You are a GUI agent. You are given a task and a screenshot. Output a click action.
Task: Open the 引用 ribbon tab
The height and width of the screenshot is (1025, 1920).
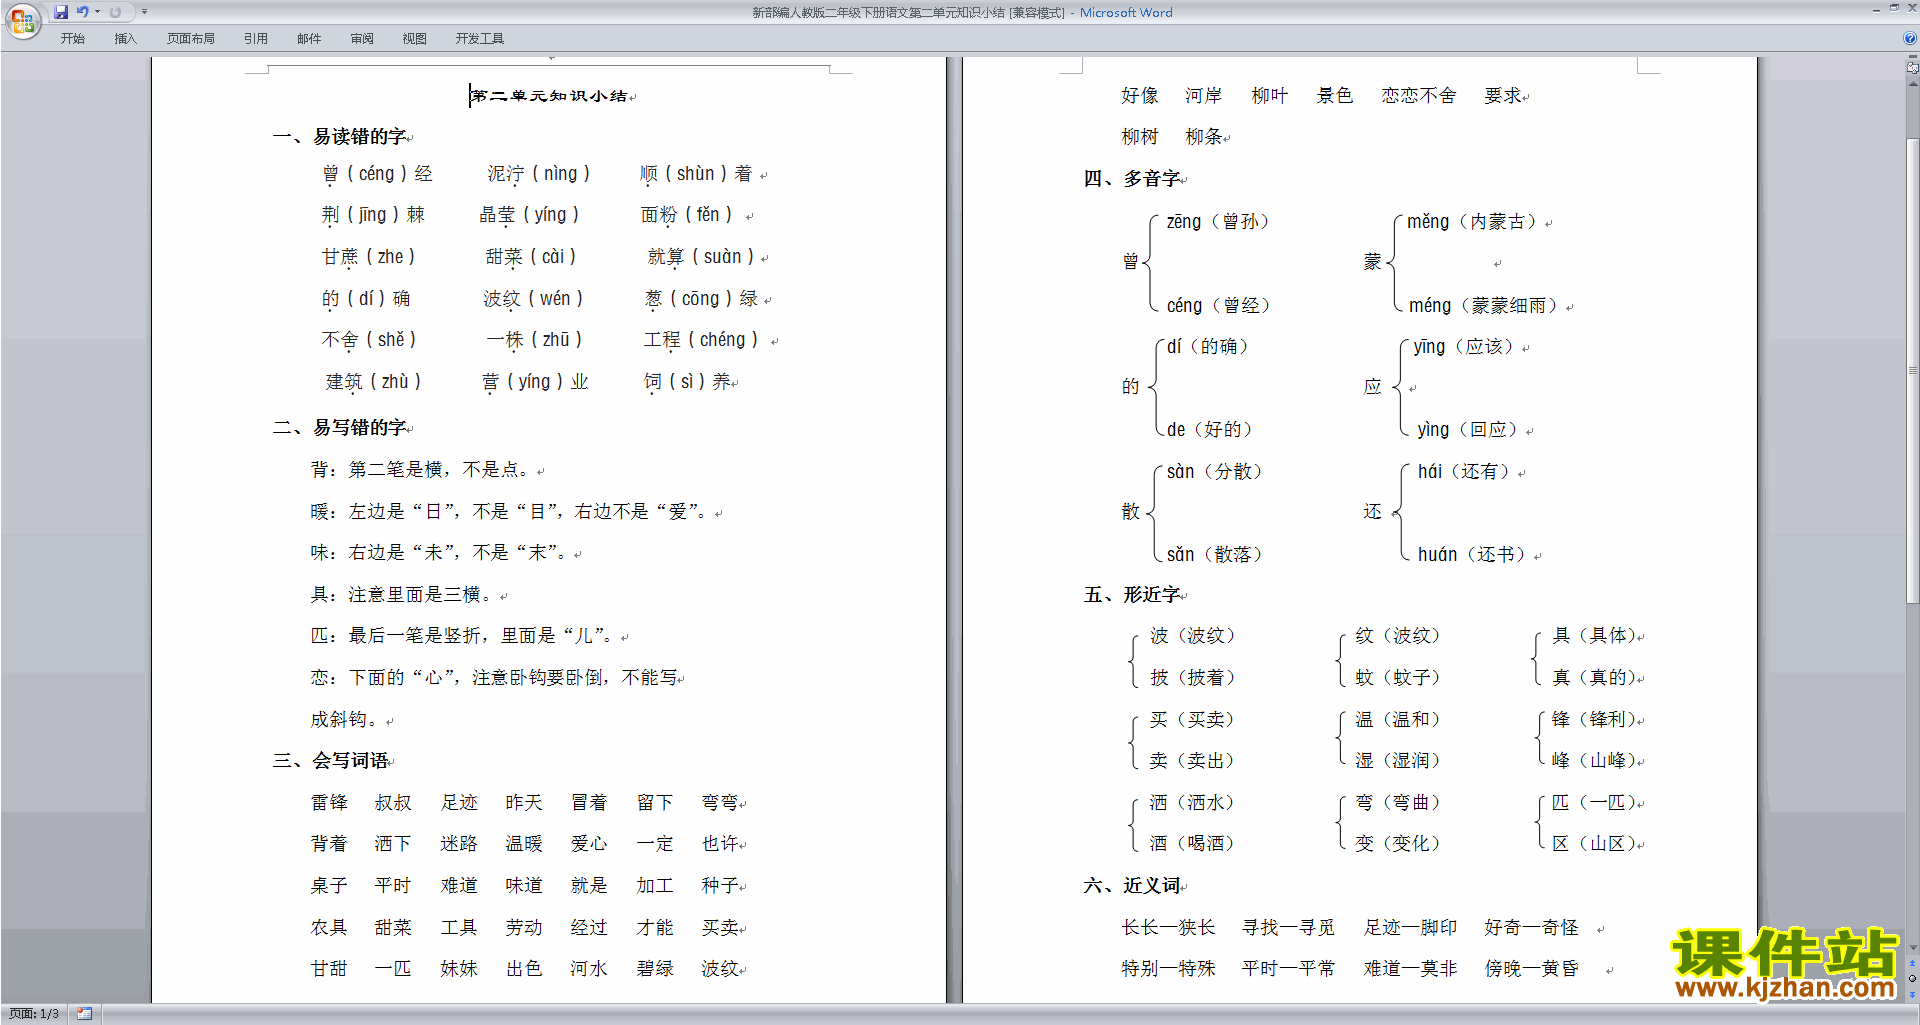click(x=256, y=39)
